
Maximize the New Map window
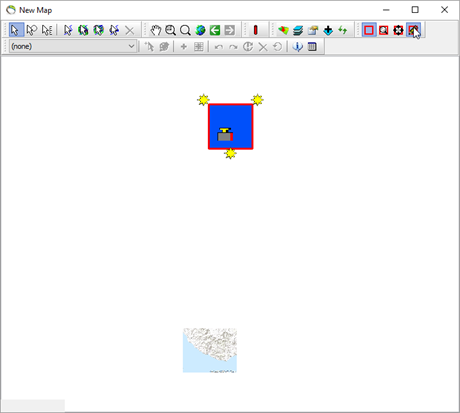[415, 10]
